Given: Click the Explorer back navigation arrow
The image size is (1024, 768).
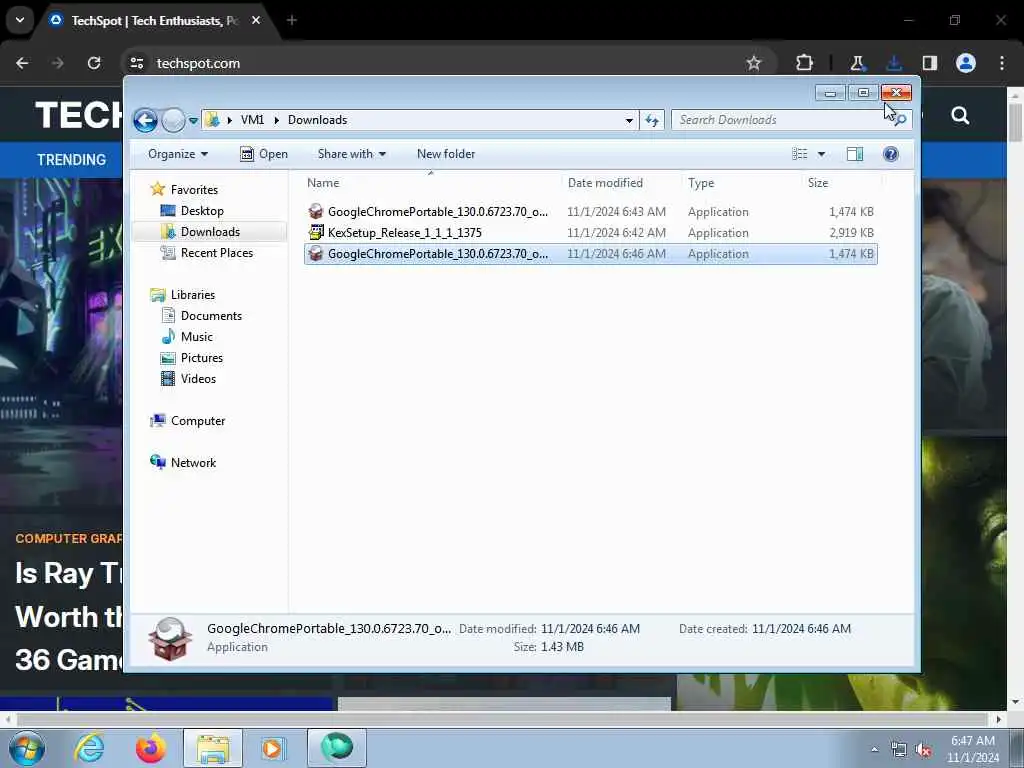Looking at the screenshot, I should coord(145,120).
